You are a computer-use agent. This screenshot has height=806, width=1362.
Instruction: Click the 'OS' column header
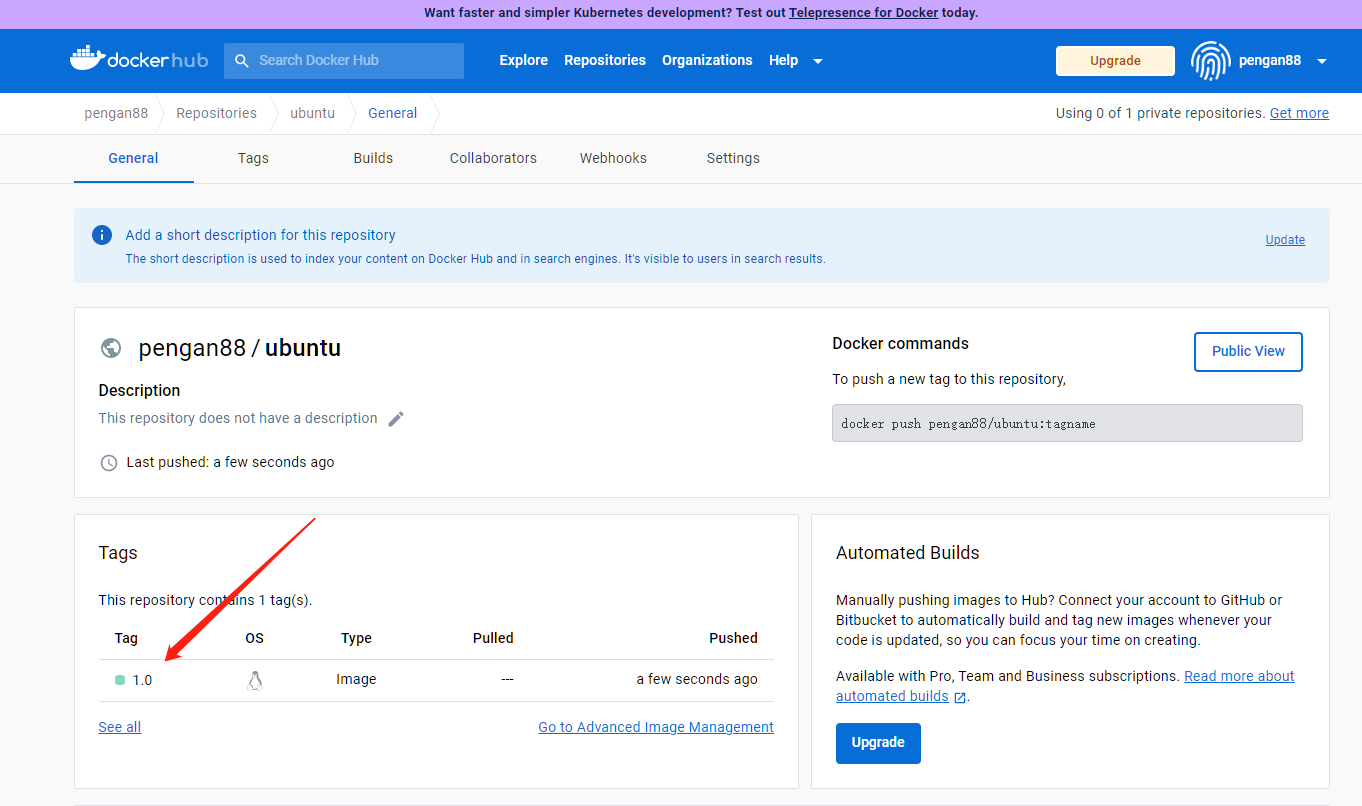point(254,638)
